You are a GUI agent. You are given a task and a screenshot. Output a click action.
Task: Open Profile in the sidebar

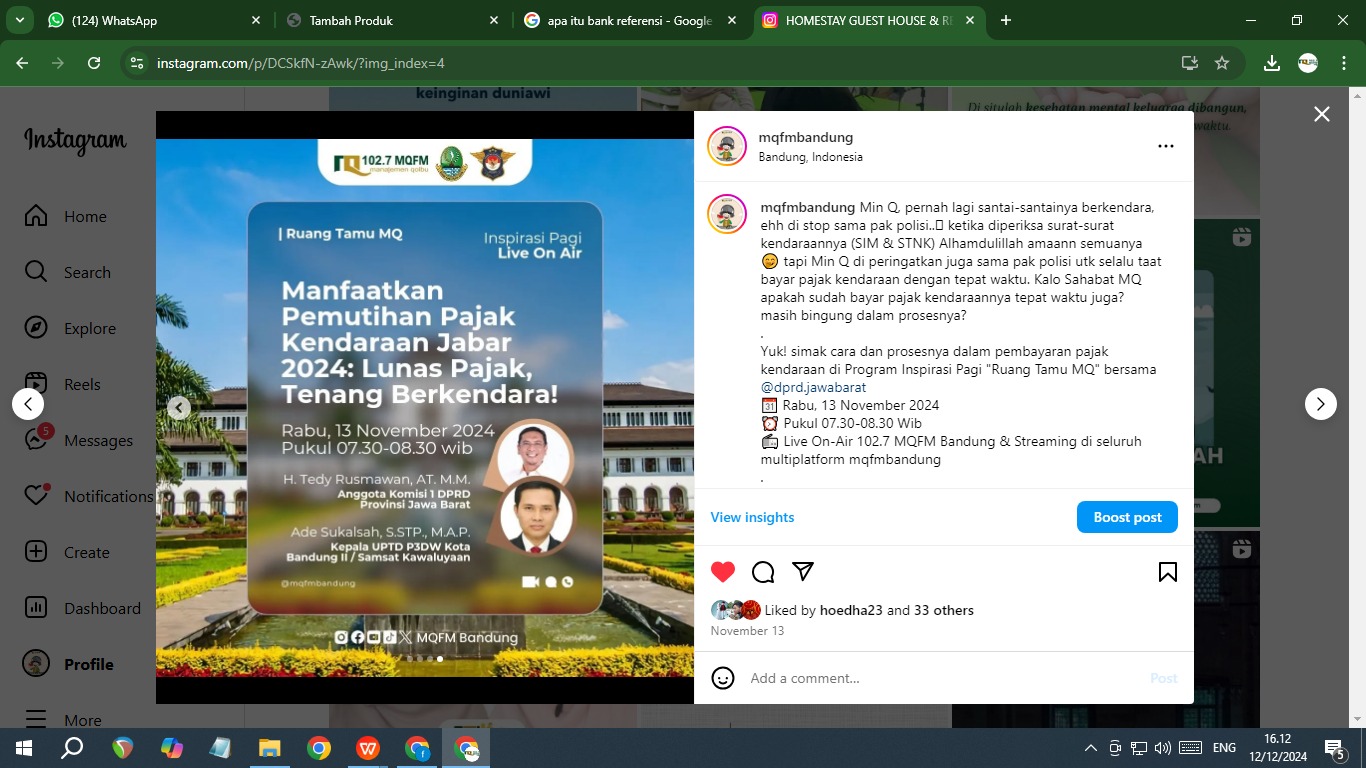68,664
